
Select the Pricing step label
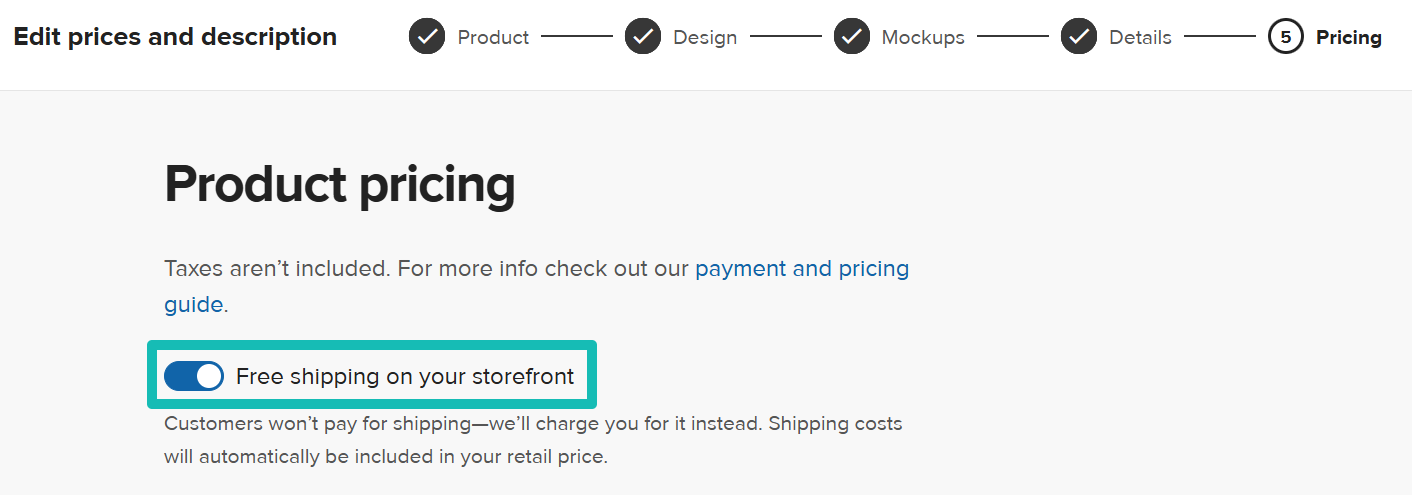click(x=1348, y=37)
